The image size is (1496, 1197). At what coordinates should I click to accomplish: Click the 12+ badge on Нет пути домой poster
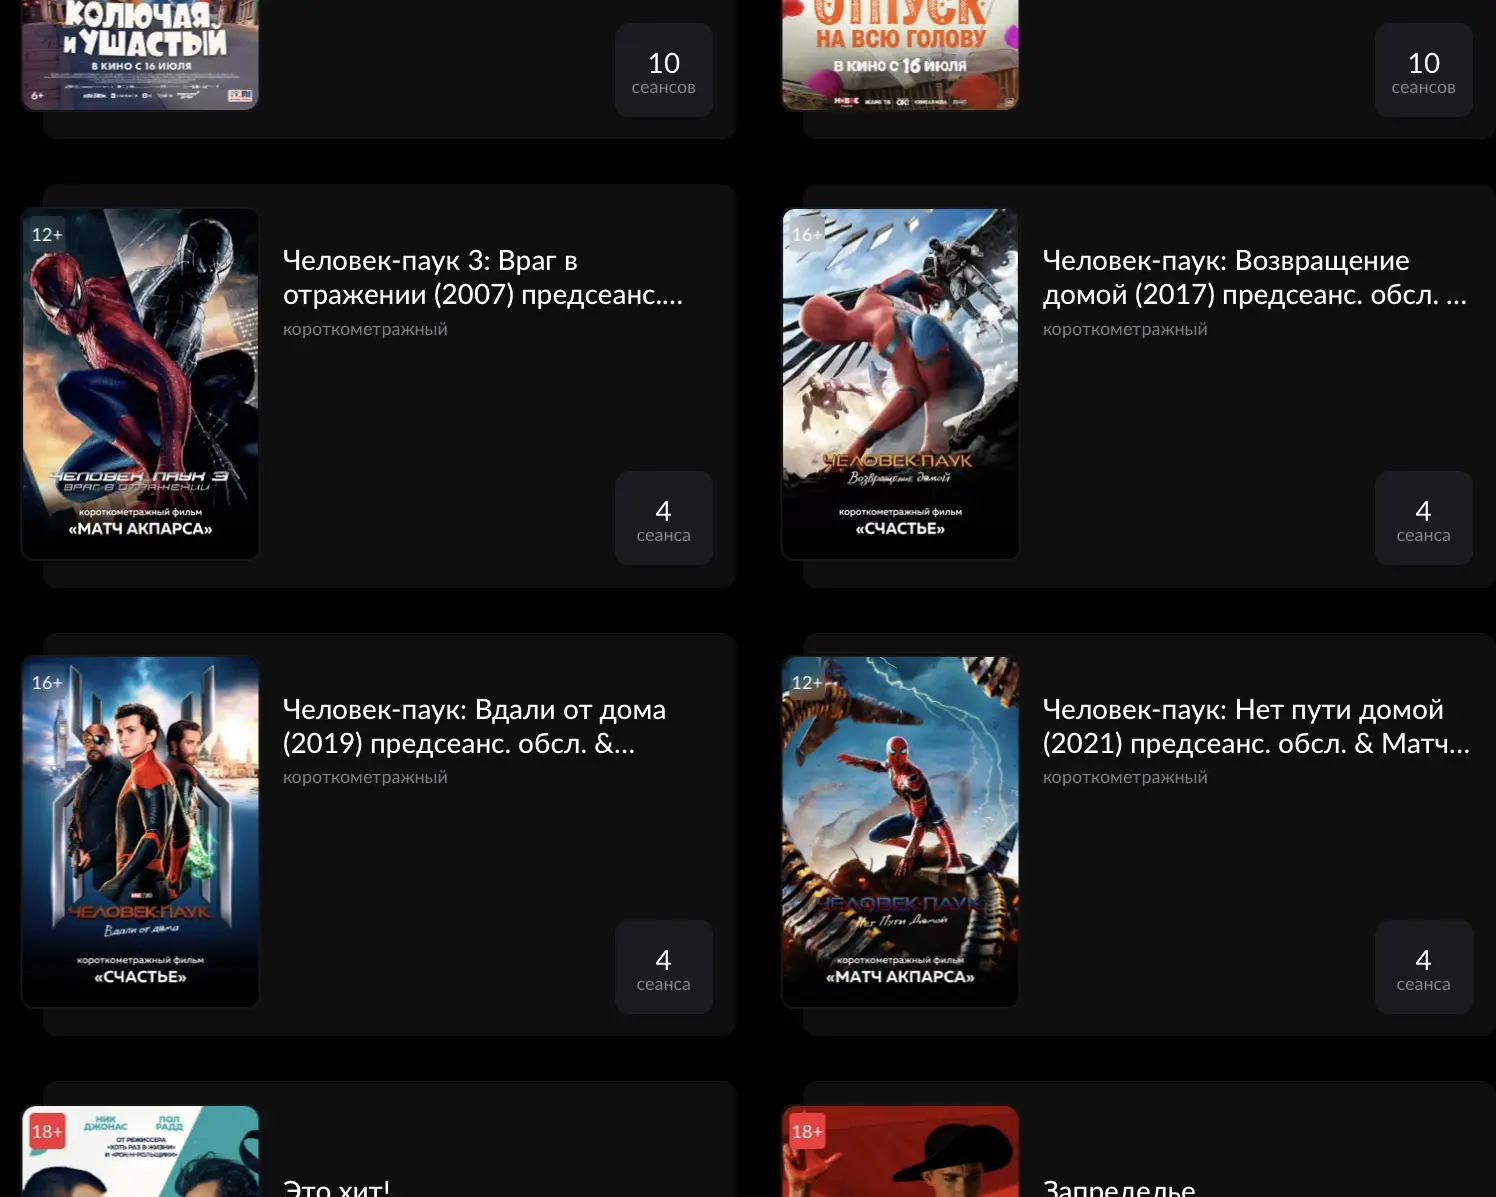point(807,682)
